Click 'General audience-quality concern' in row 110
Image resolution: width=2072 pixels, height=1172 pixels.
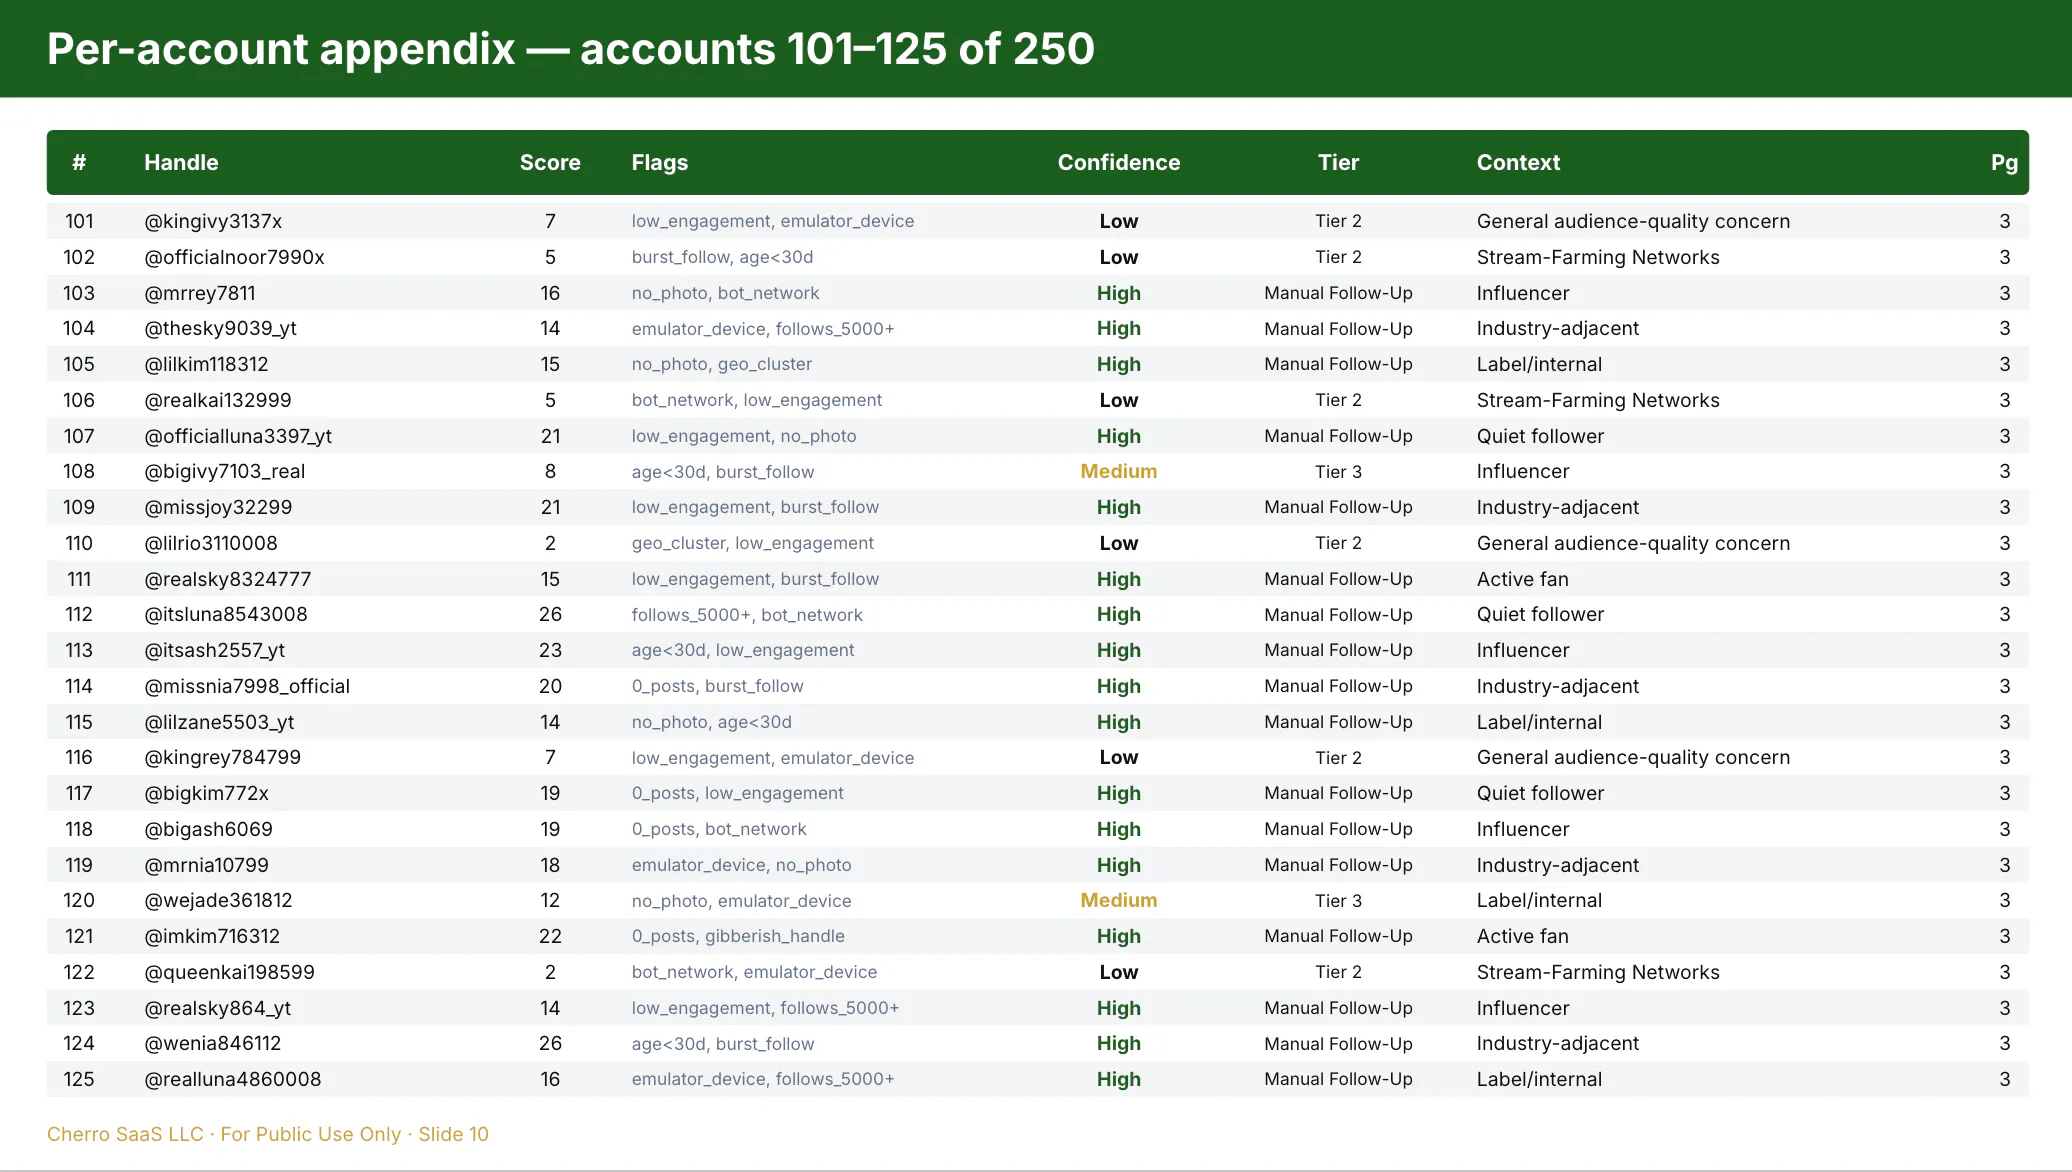click(1633, 543)
